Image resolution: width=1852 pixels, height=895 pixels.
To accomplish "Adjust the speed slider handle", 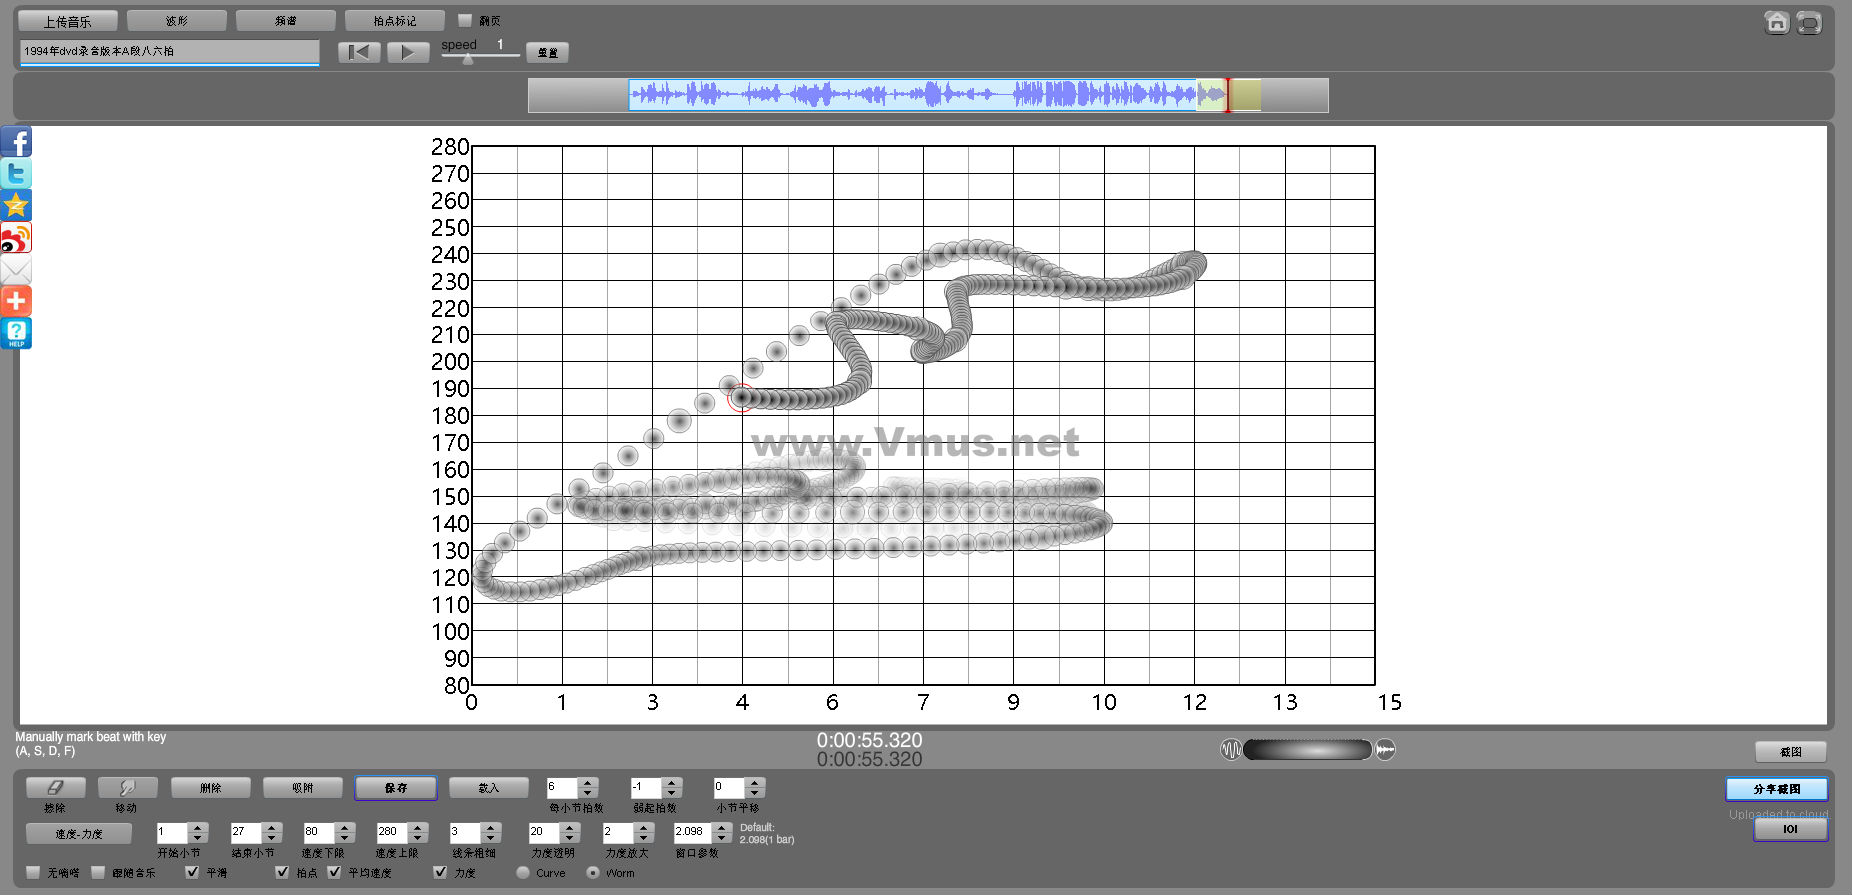I will click(468, 59).
